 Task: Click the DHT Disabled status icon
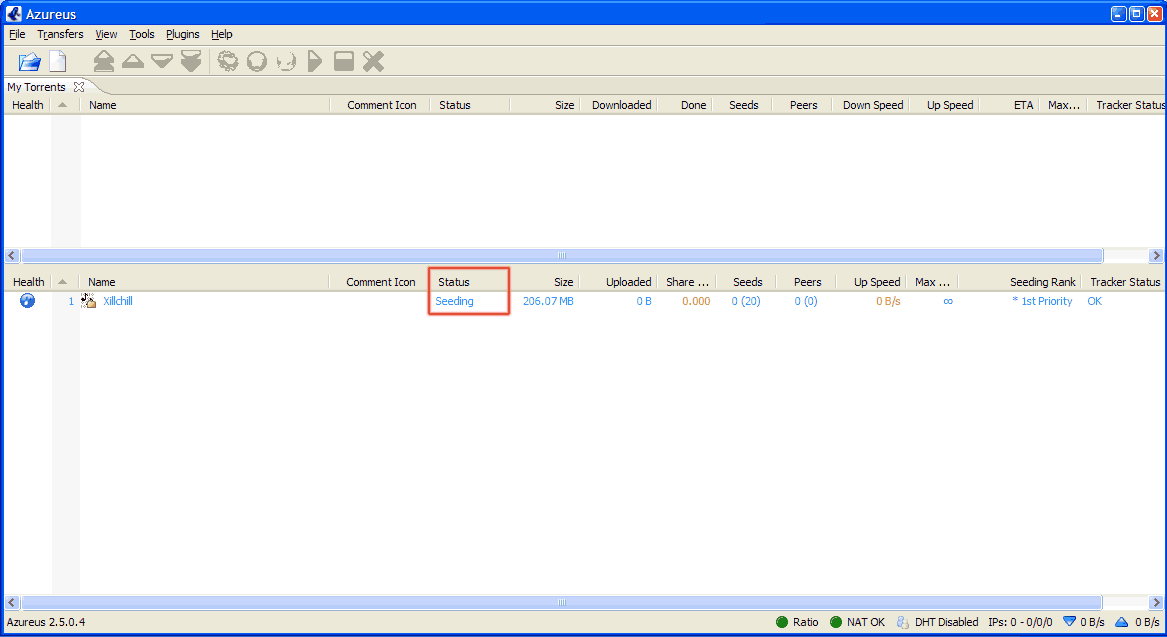click(902, 622)
